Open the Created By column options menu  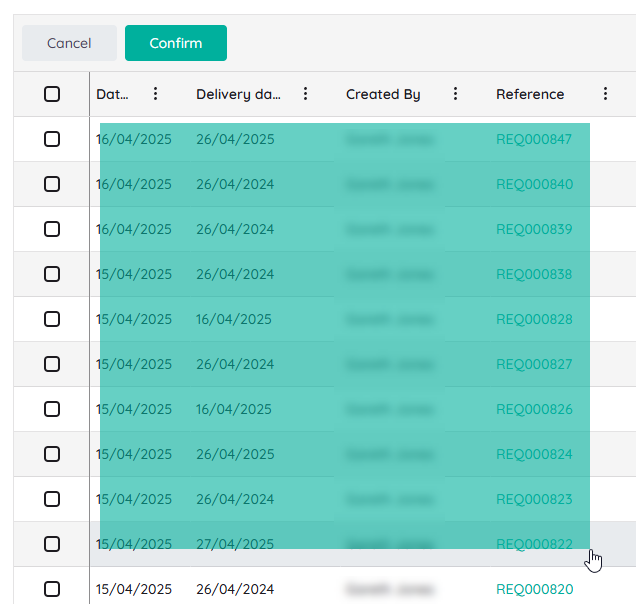tap(455, 94)
